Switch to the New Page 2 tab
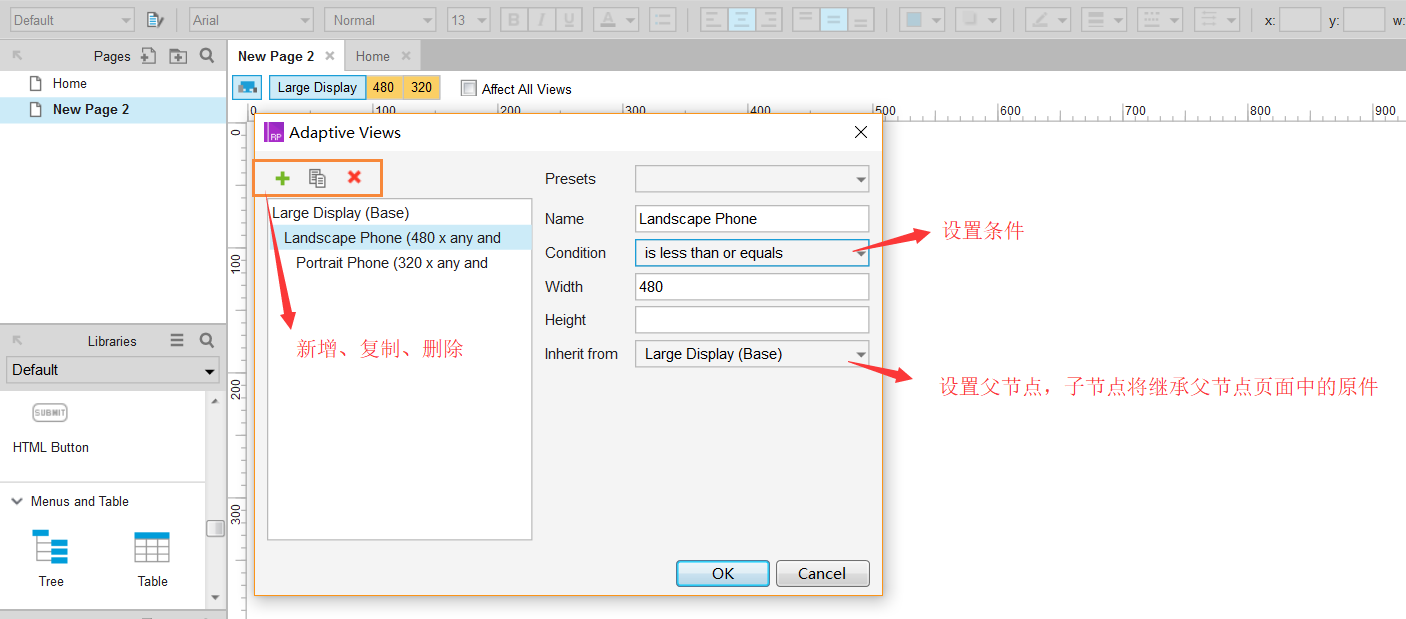The image size is (1406, 619). (276, 56)
